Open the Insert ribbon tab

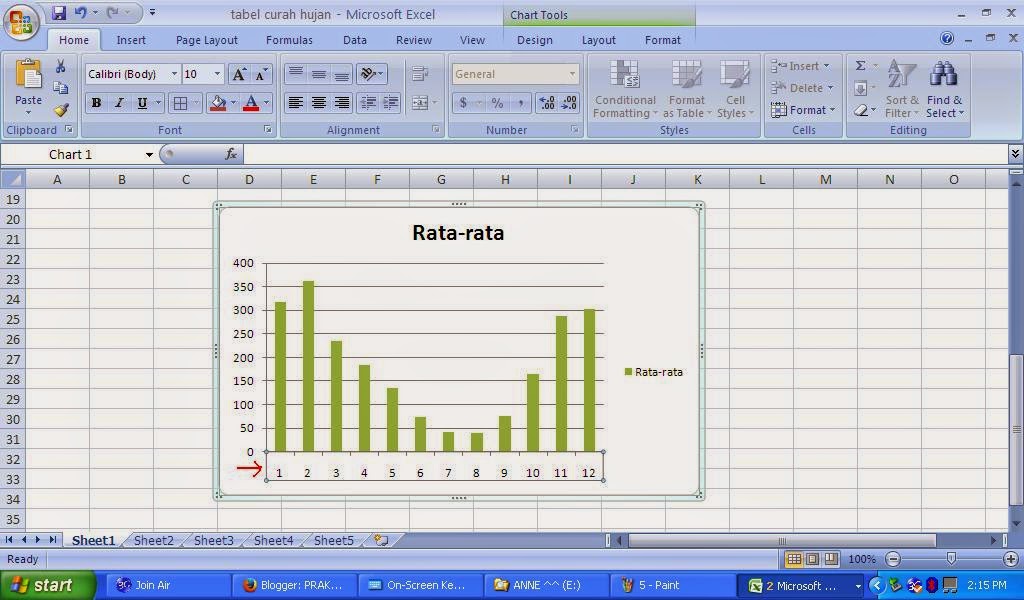click(131, 40)
